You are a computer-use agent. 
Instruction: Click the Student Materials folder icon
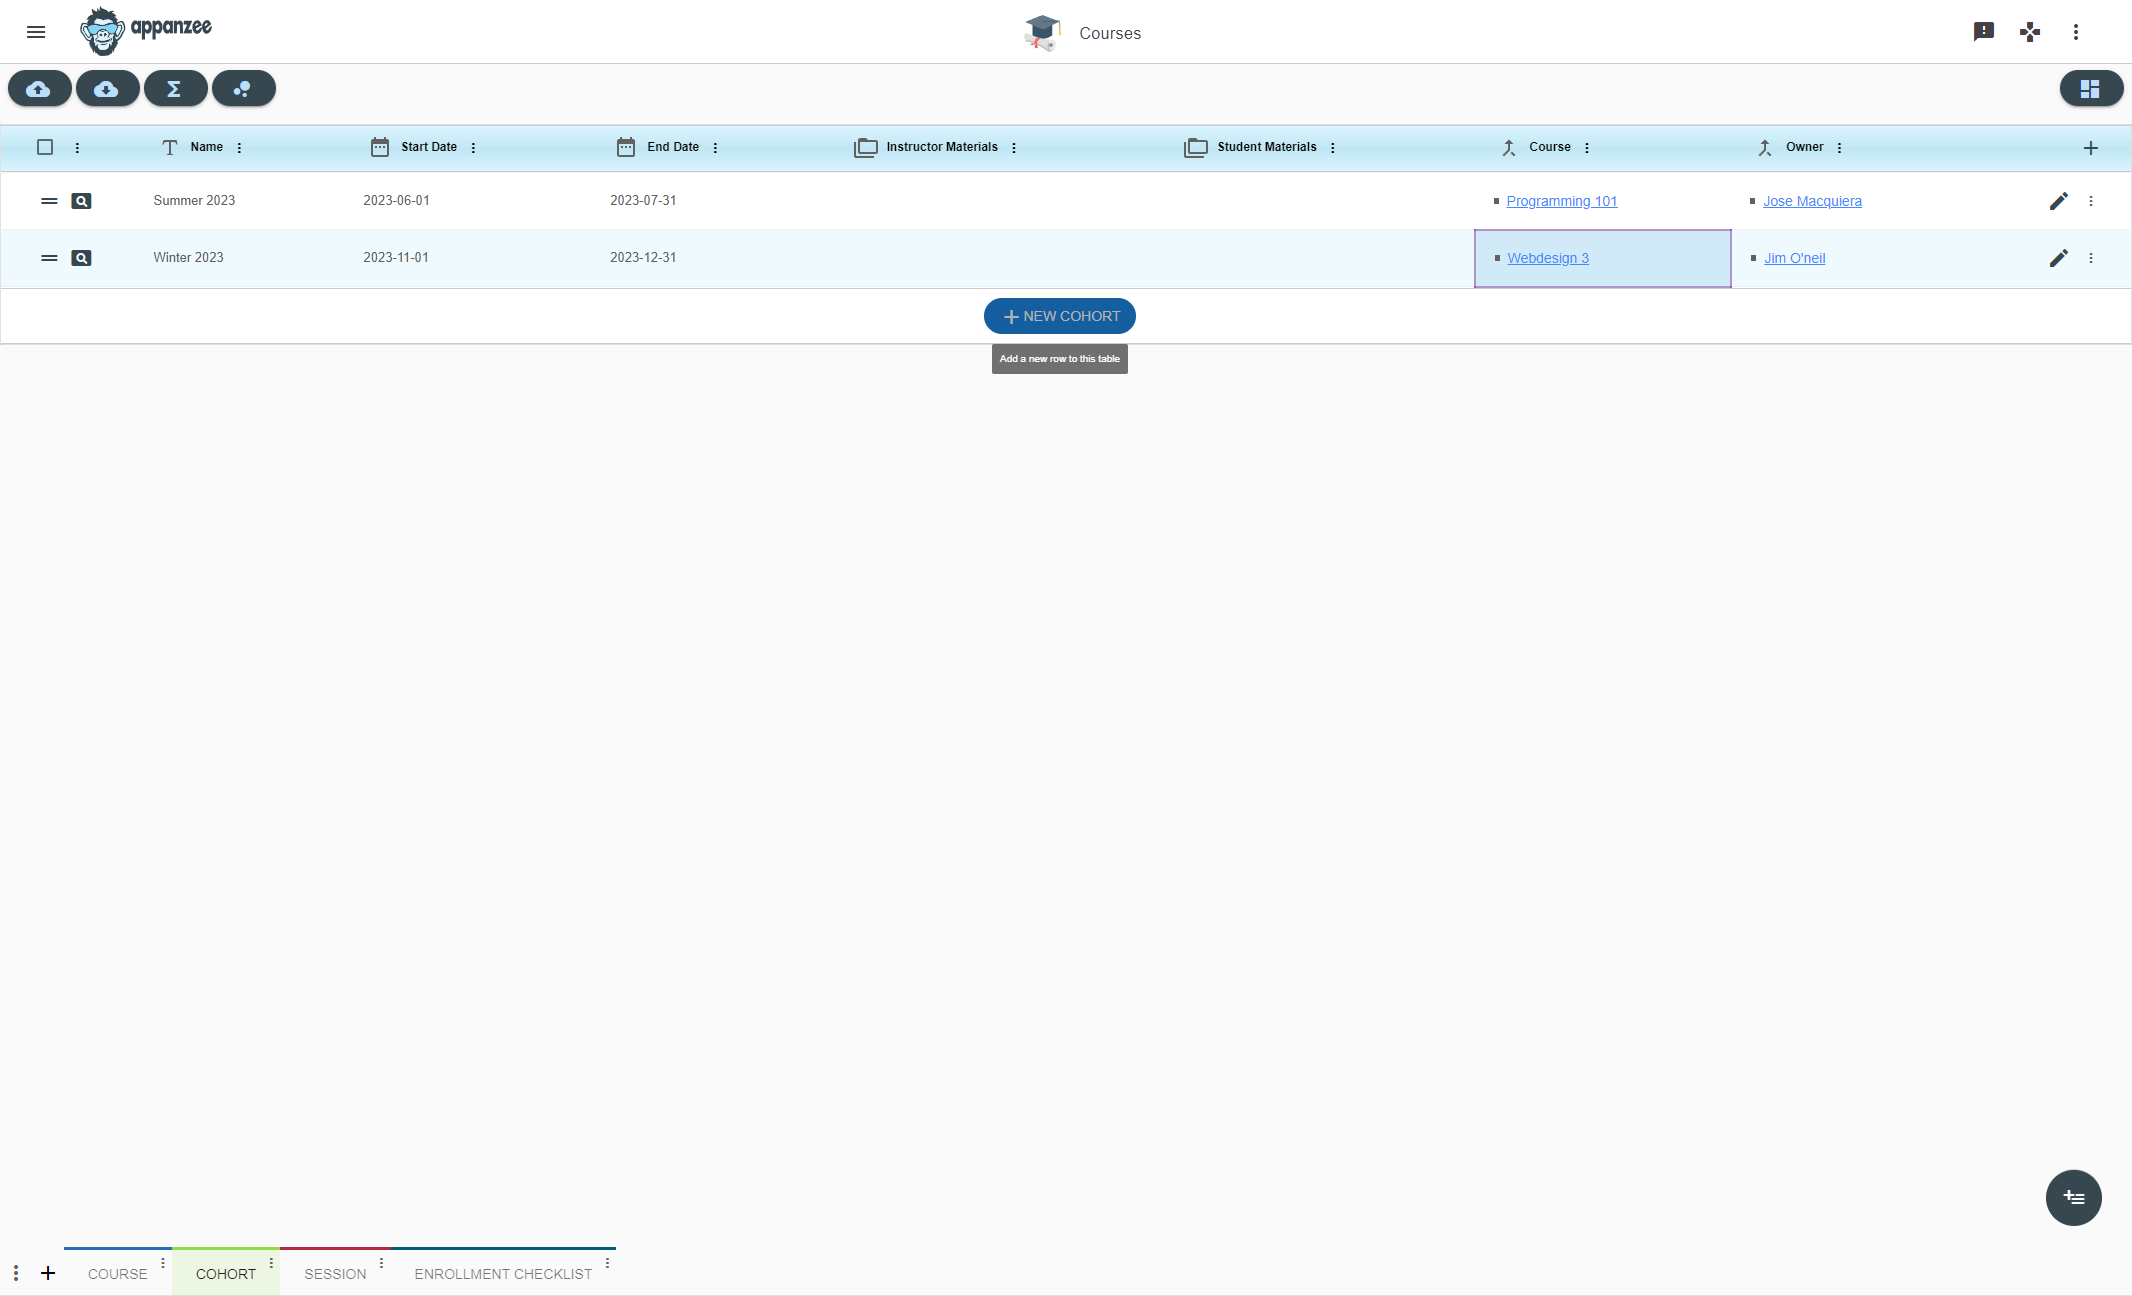coord(1196,147)
